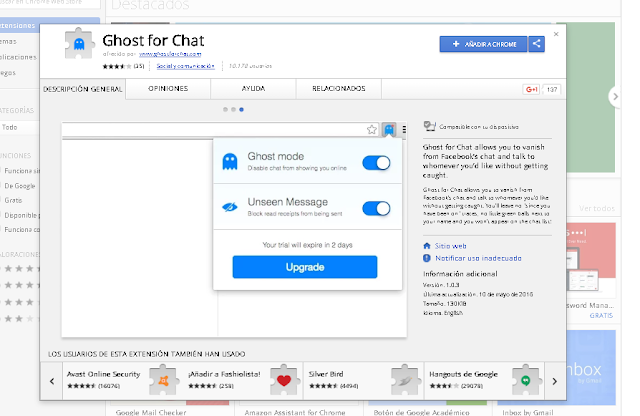
Task: Click the Ghost for Chat extension puzzle icon
Action: [79, 43]
